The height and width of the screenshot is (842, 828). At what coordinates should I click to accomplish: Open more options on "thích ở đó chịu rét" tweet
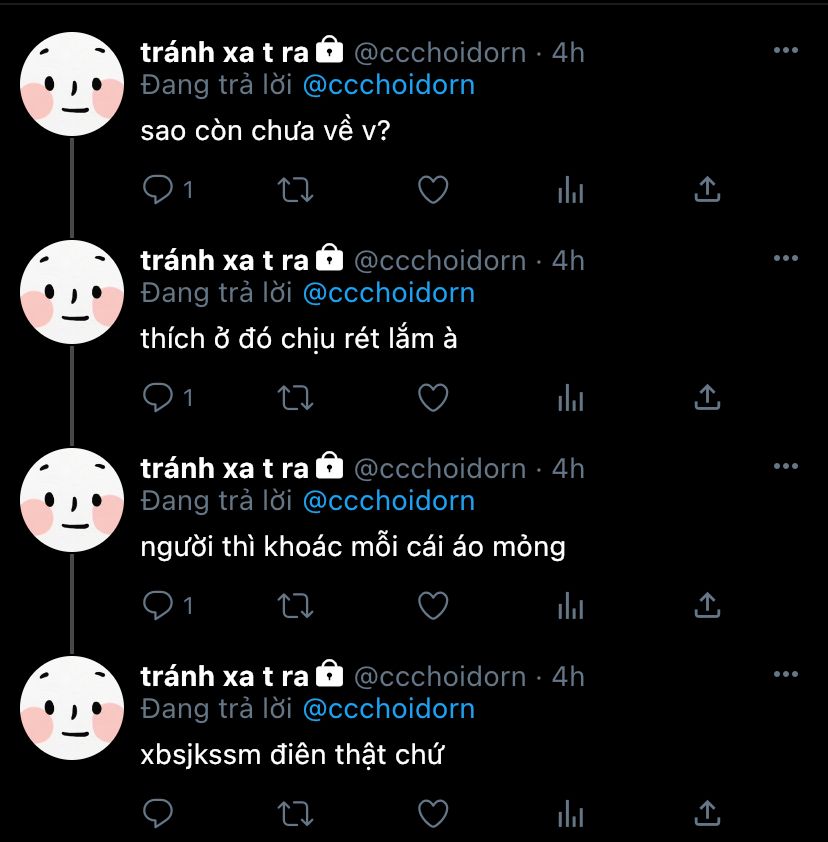(x=786, y=258)
